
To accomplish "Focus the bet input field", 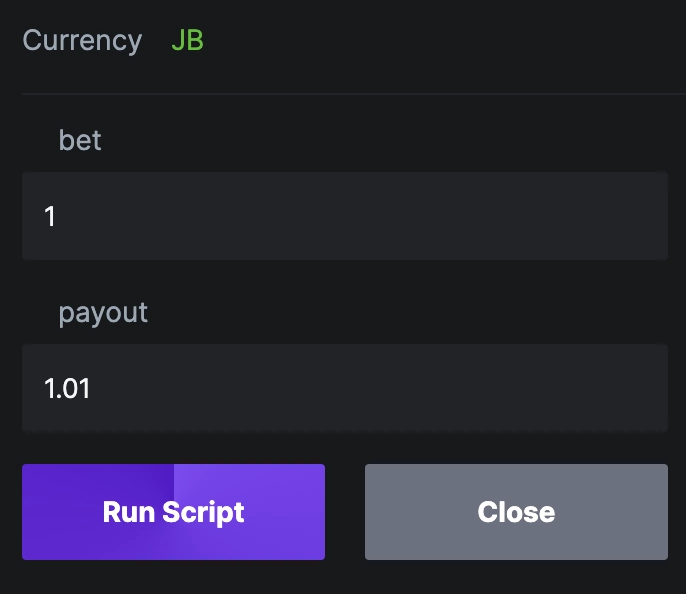I will click(344, 216).
